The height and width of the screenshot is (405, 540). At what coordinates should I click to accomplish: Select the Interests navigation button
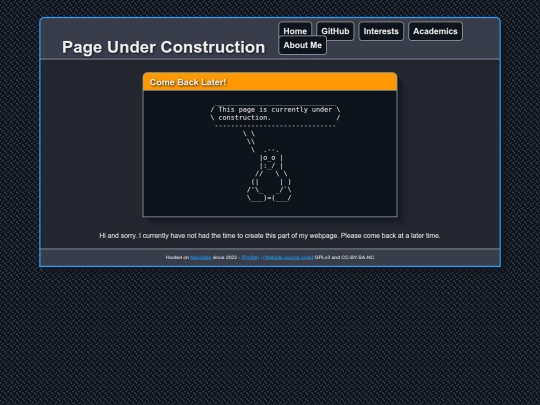tap(381, 31)
